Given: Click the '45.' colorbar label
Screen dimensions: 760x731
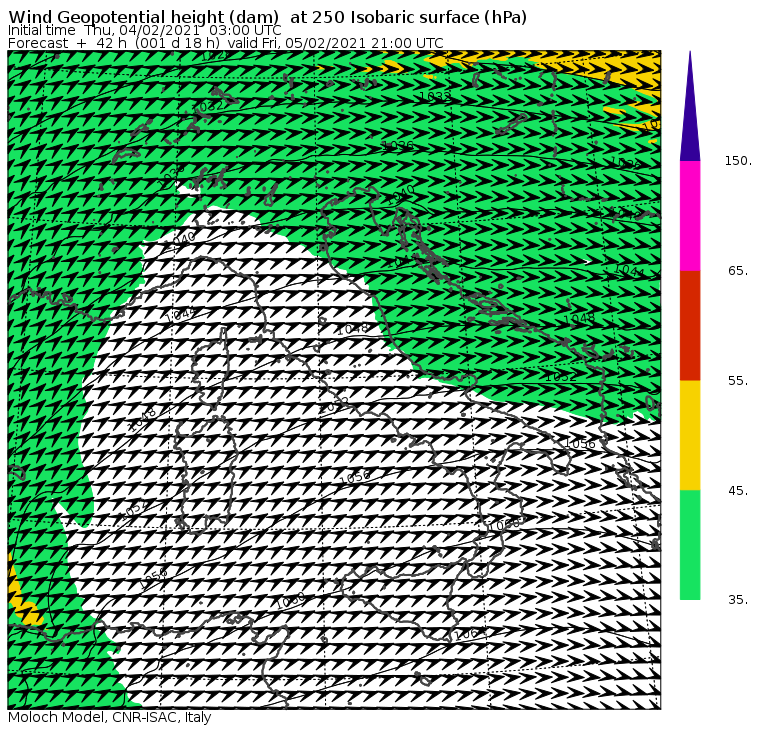Looking at the screenshot, I should (x=738, y=491).
